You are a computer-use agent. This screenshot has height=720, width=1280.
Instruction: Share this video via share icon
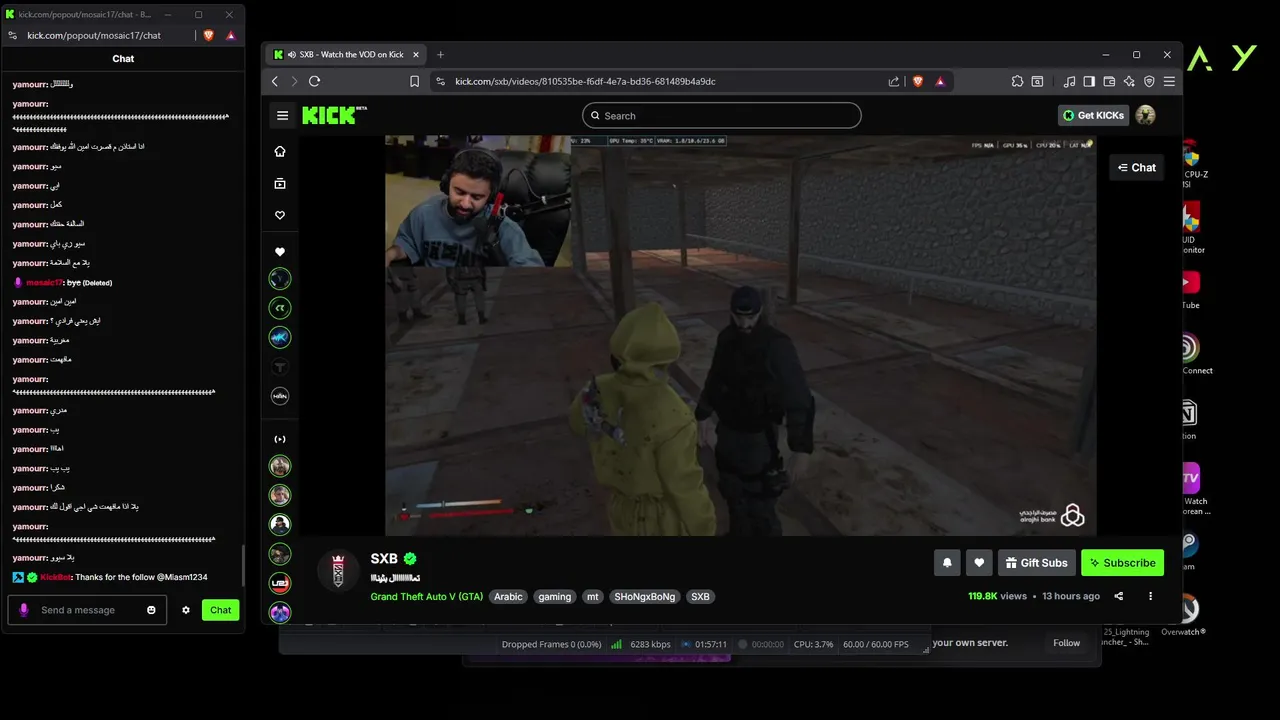pyautogui.click(x=1118, y=596)
